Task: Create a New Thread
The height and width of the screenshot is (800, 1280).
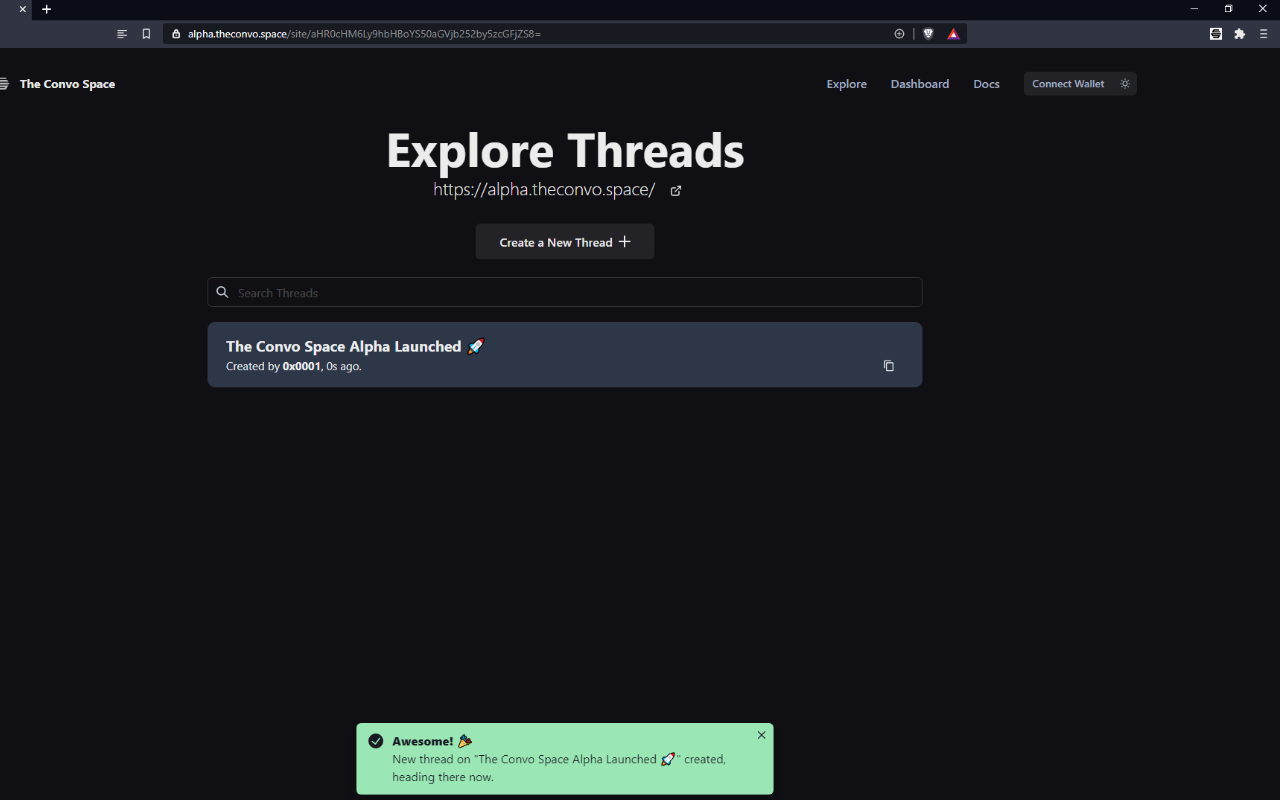Action: [x=565, y=242]
